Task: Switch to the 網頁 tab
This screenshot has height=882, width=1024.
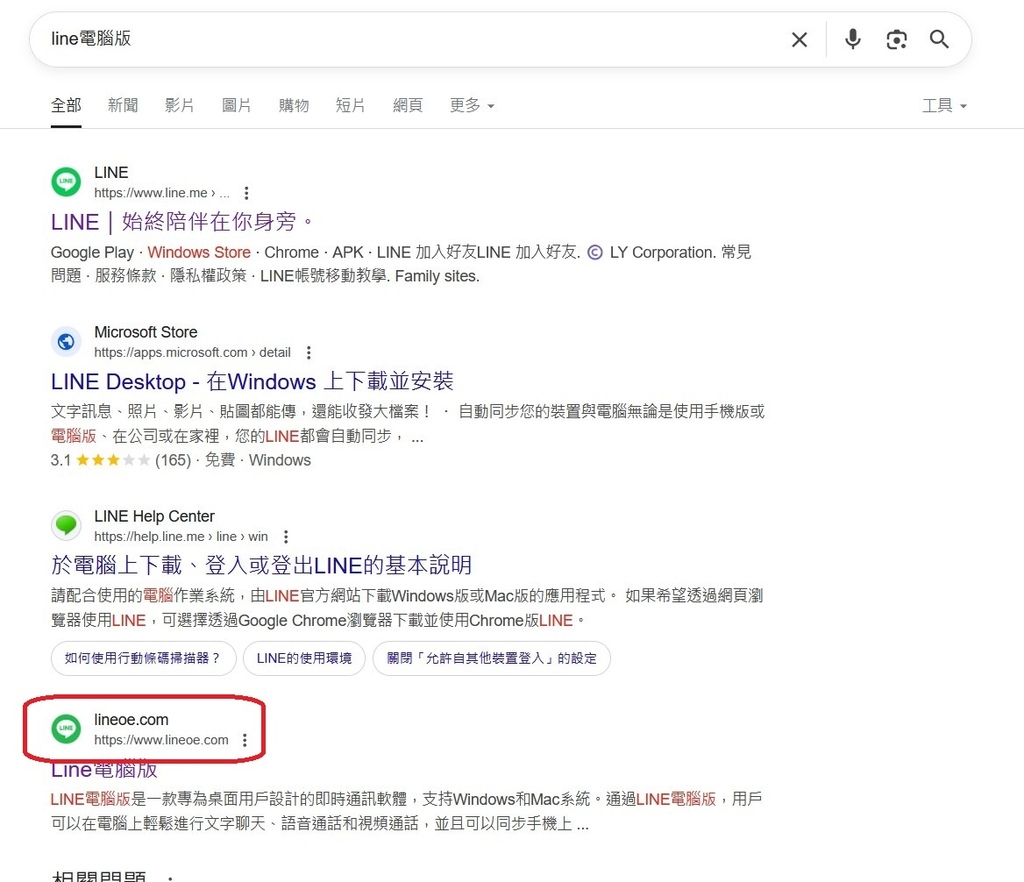Action: [x=408, y=106]
